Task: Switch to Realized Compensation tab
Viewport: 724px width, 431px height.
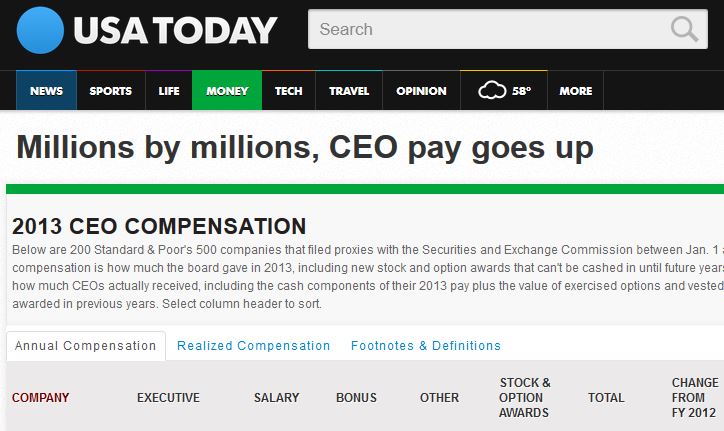Action: [x=253, y=346]
